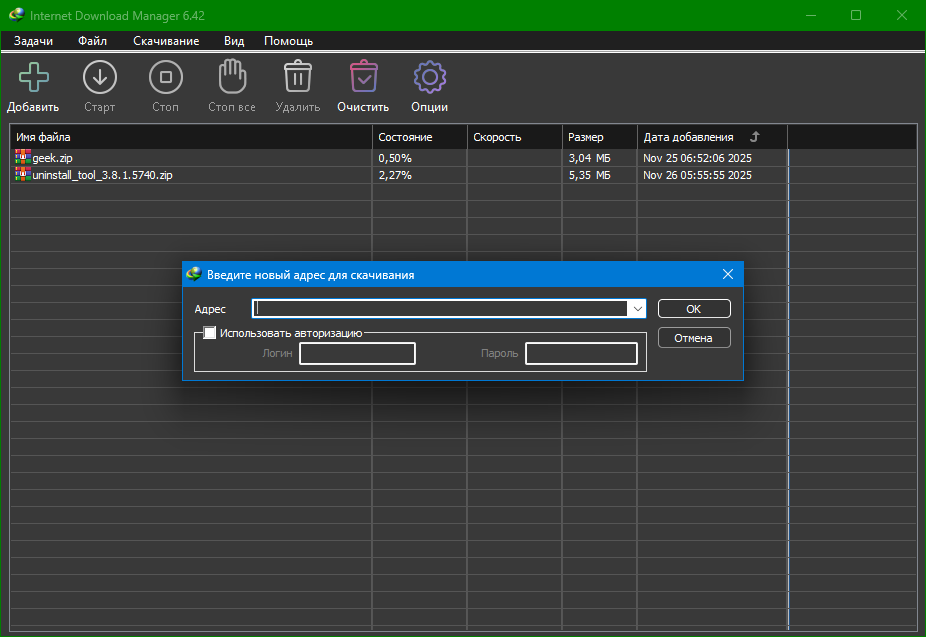Select the uninstall_tool_3.8.1.5740.zip row

pyautogui.click(x=103, y=175)
